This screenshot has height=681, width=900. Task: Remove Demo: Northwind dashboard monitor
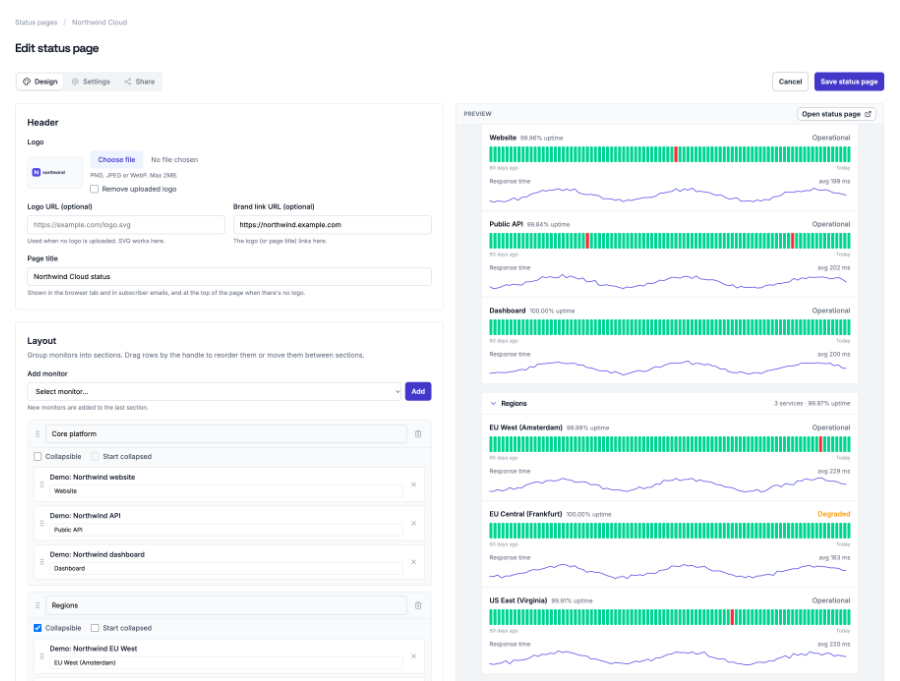[x=414, y=562]
